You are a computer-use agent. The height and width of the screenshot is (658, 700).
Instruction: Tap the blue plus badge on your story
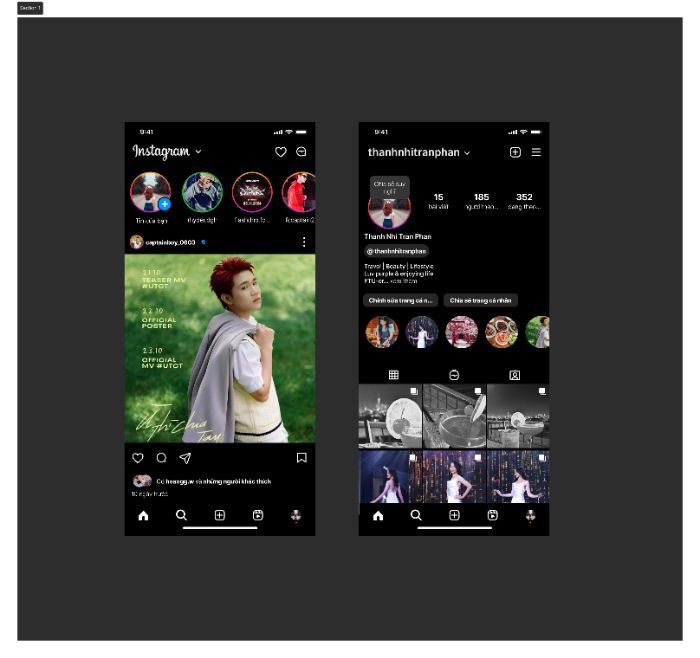coord(165,204)
